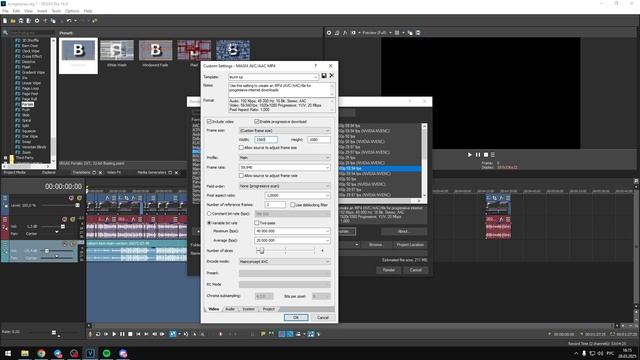640x360 pixels.
Task: Click the New project icon in main toolbar
Action: (x=5, y=21)
